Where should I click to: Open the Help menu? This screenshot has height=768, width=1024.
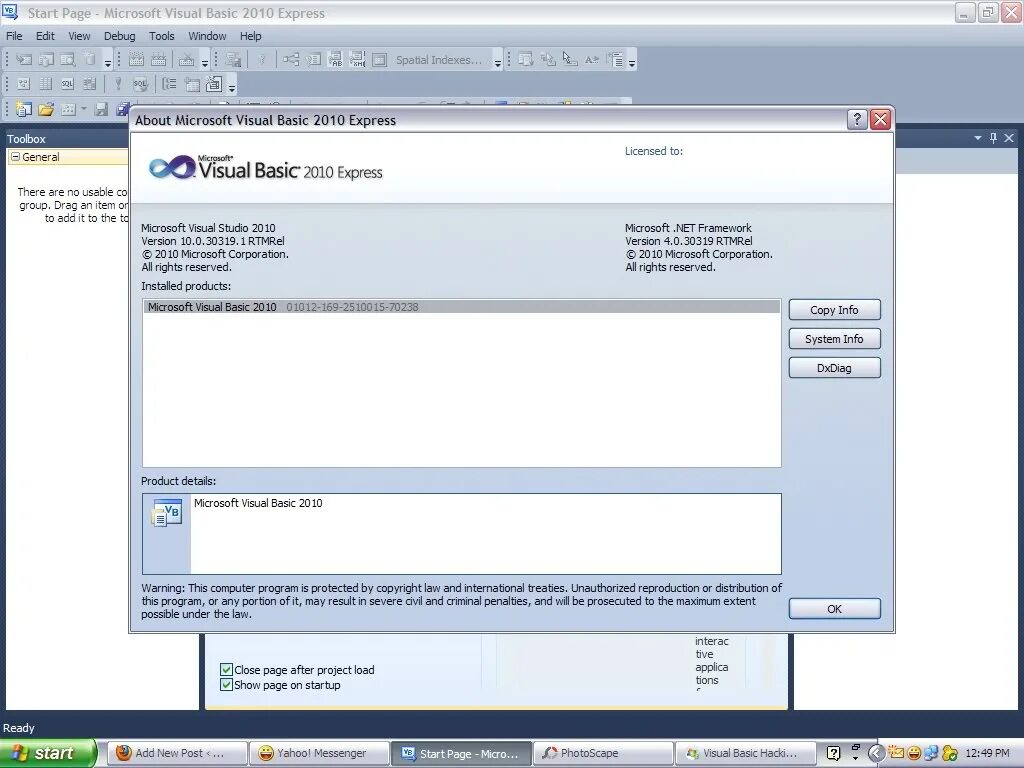(x=250, y=36)
